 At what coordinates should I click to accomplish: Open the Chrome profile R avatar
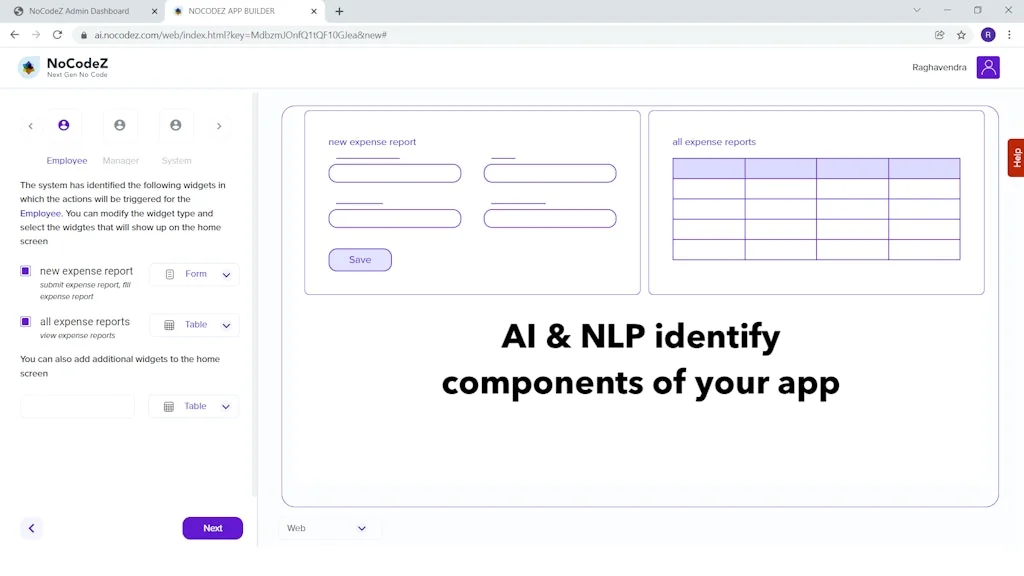pyautogui.click(x=988, y=35)
